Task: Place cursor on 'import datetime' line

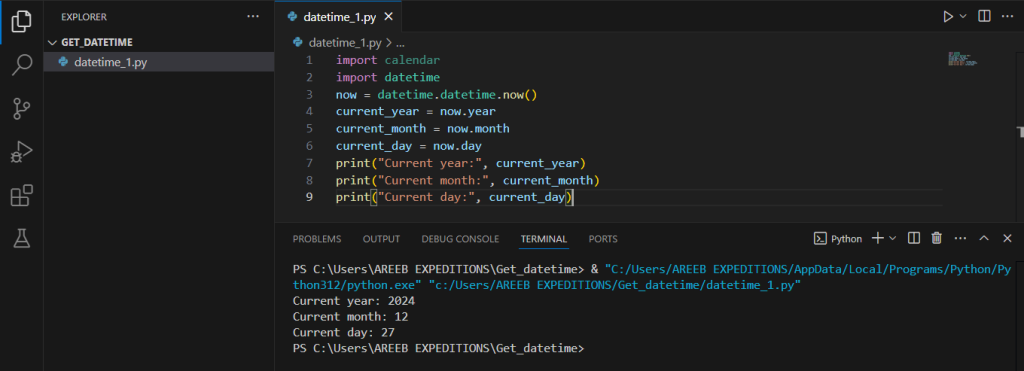Action: point(388,77)
